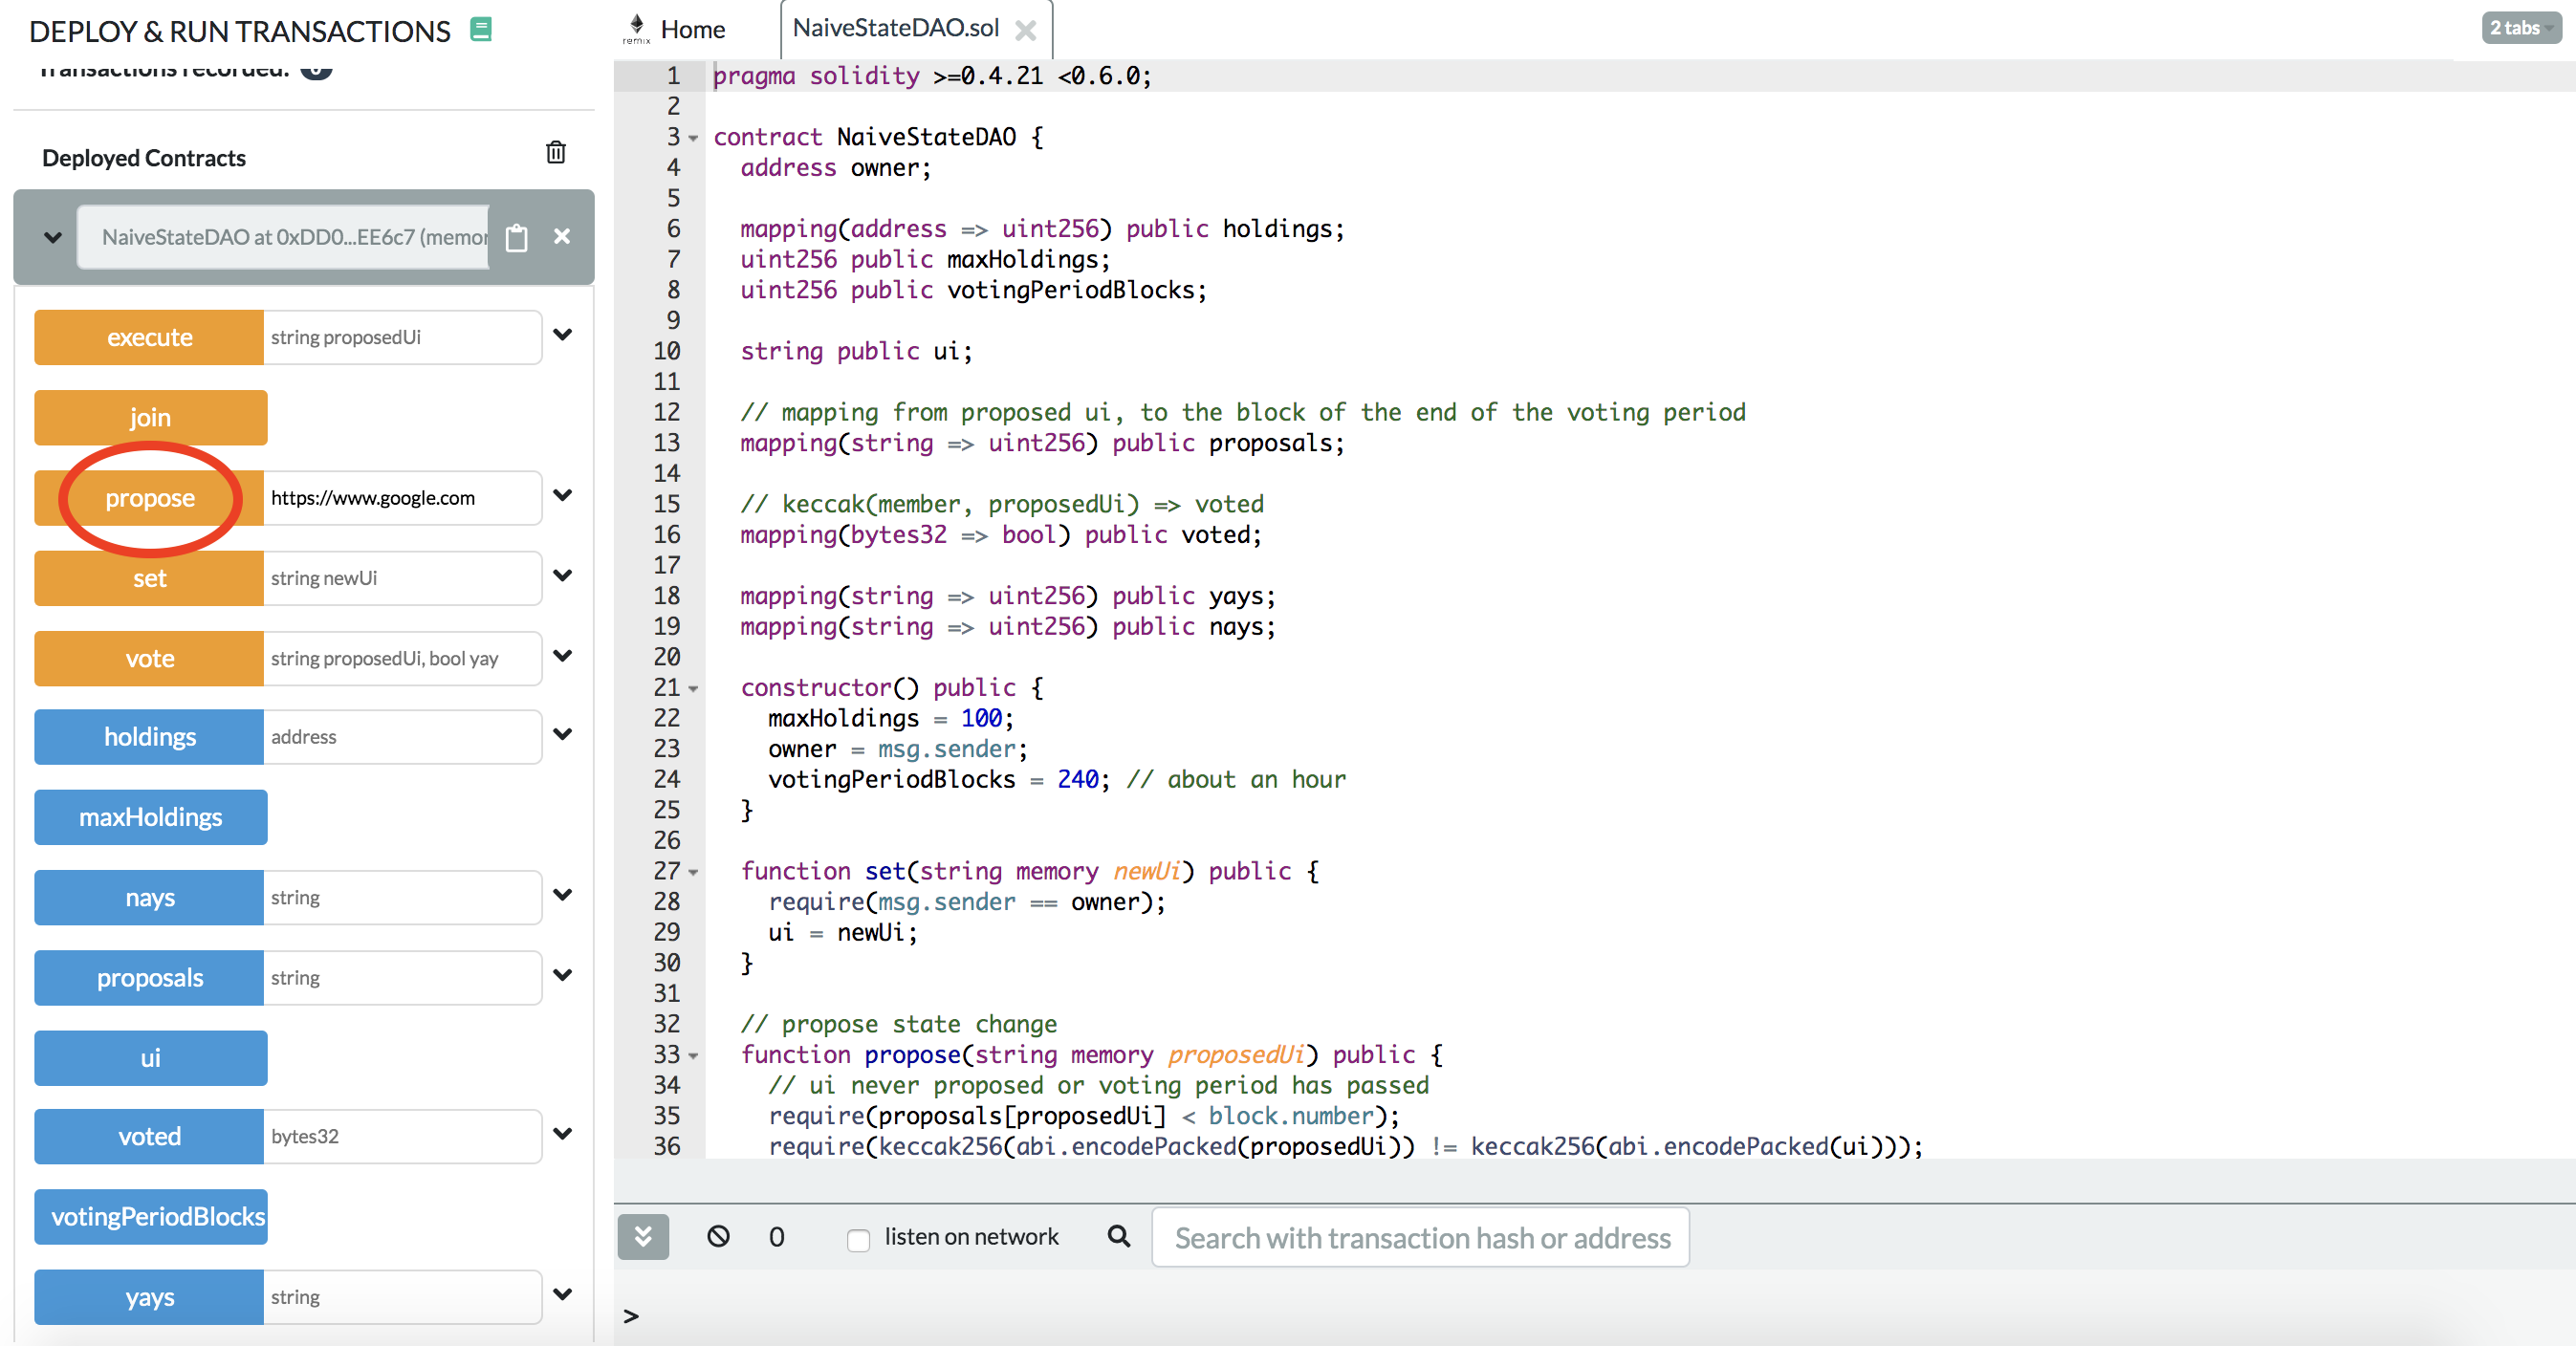Click the documentation icon beside panel title
2576x1346 pixels.
pyautogui.click(x=481, y=29)
